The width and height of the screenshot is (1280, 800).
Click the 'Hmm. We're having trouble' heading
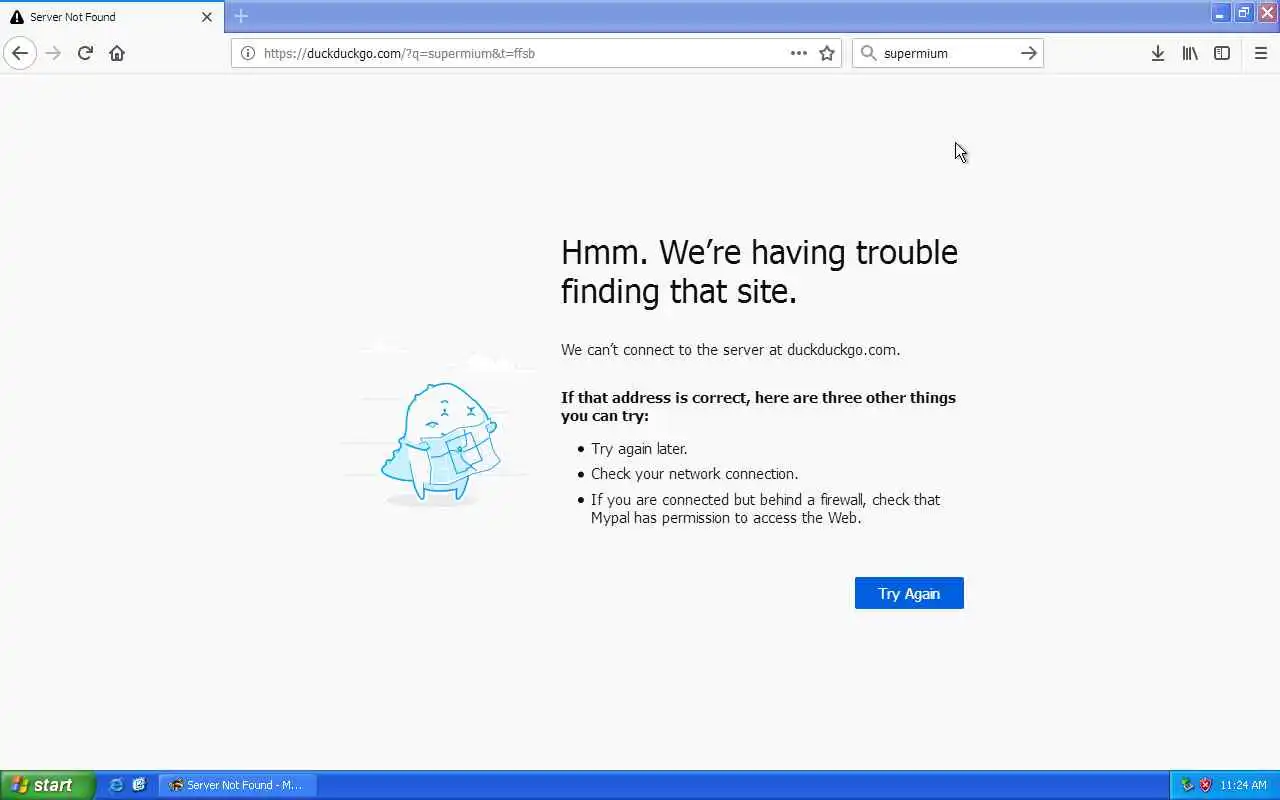click(759, 271)
